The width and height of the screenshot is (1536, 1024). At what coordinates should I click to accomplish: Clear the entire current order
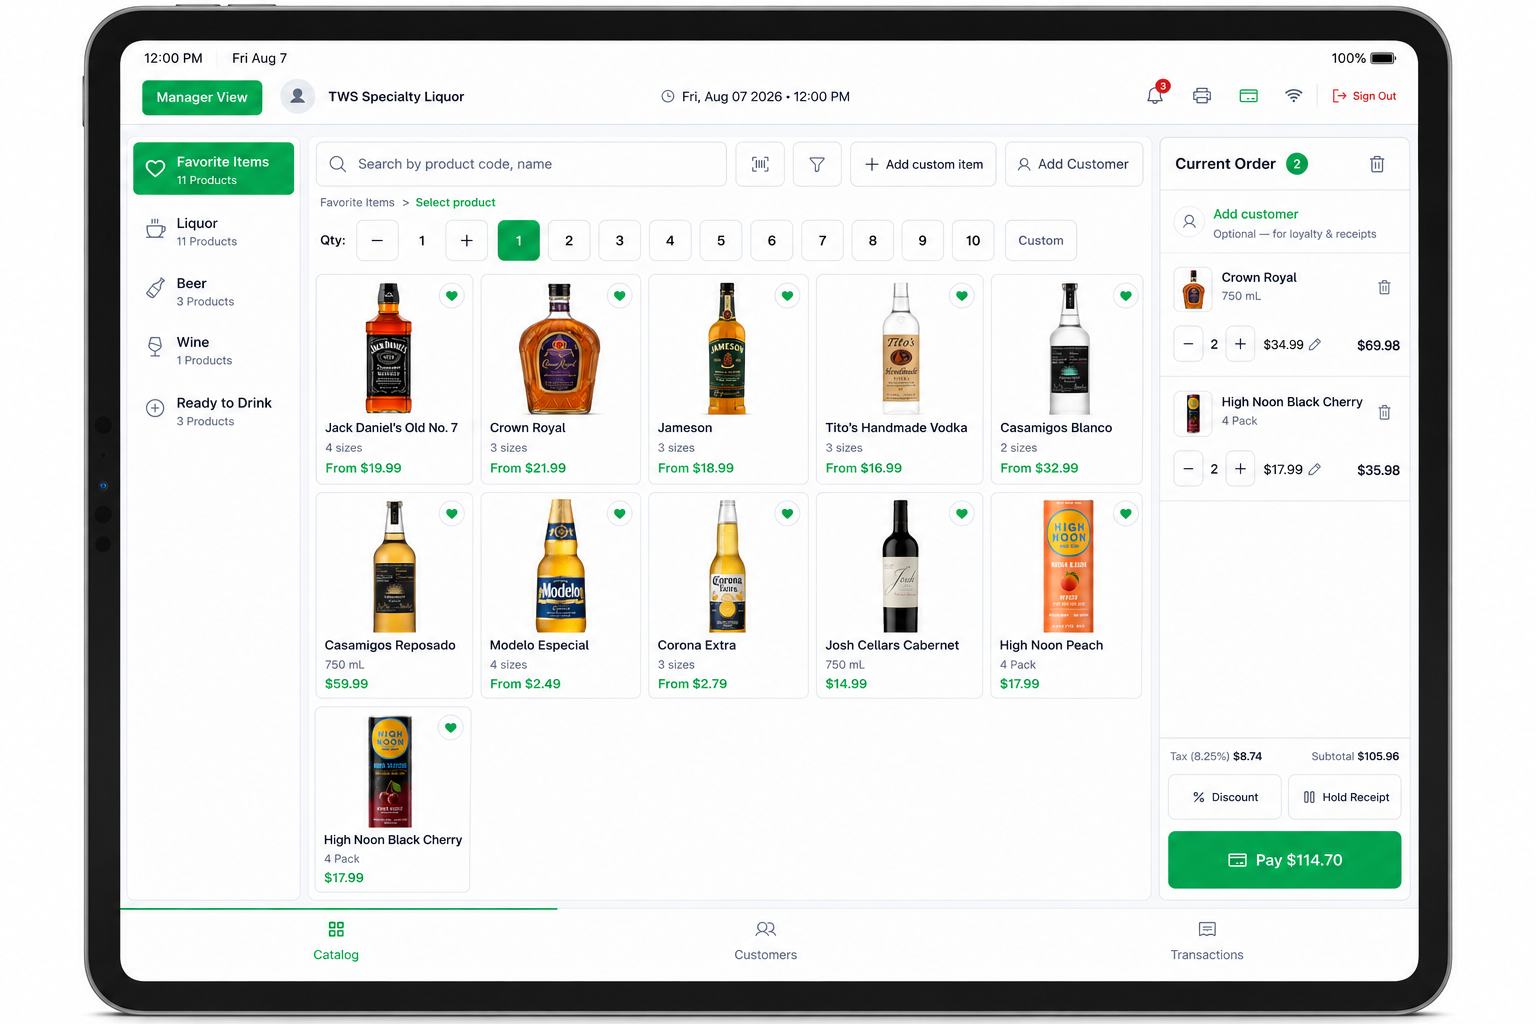[x=1377, y=164]
